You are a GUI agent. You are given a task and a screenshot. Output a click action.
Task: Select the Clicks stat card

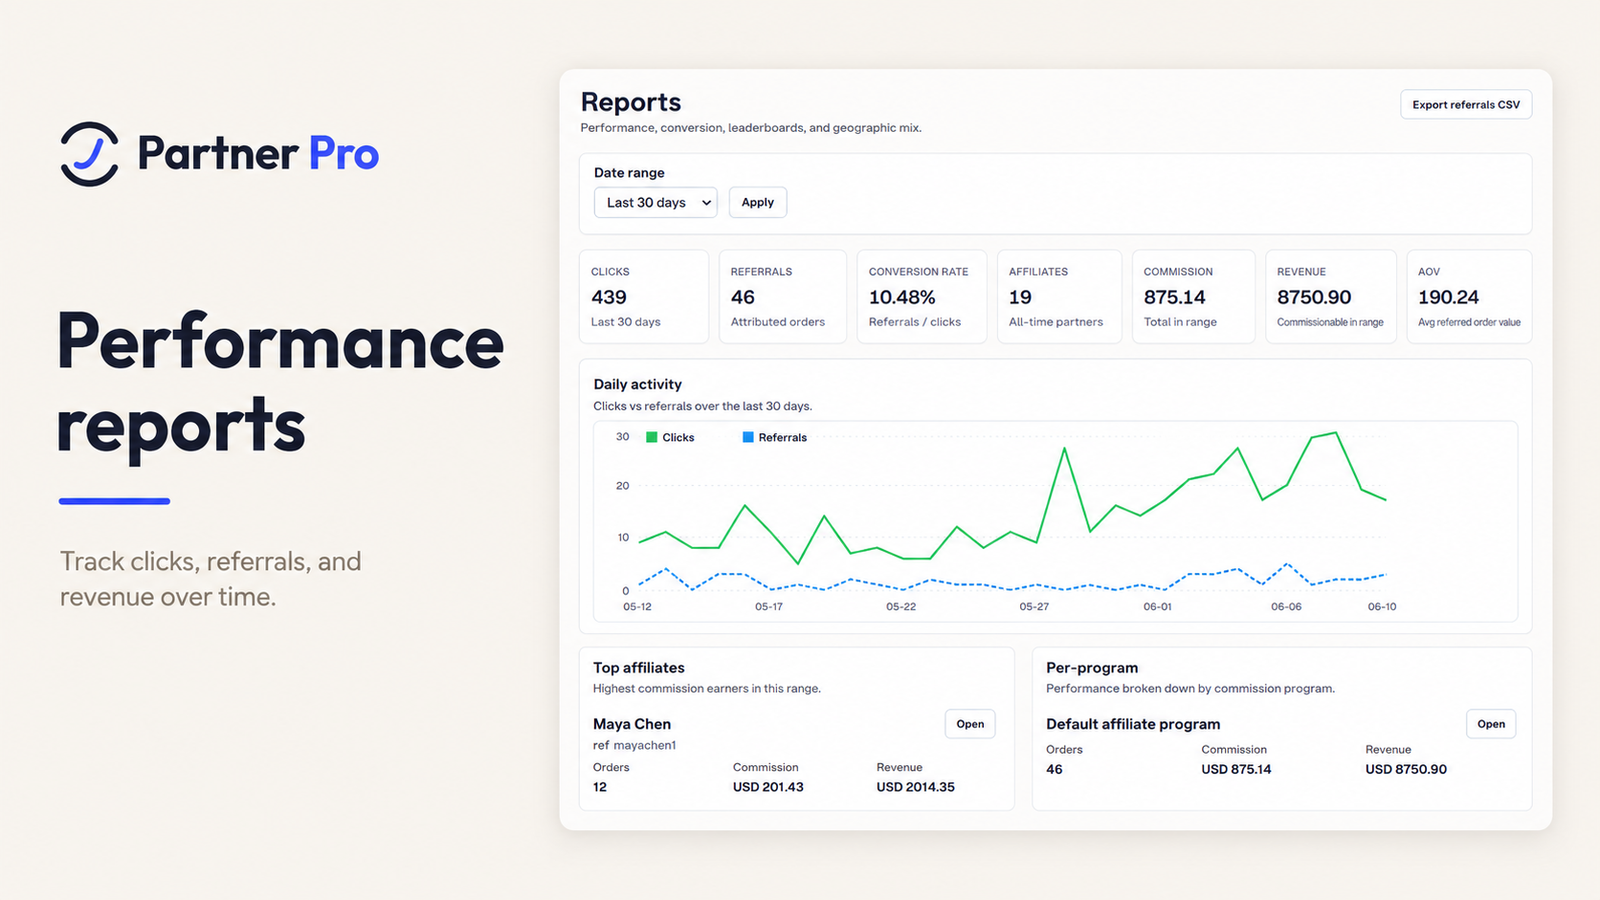tap(644, 297)
